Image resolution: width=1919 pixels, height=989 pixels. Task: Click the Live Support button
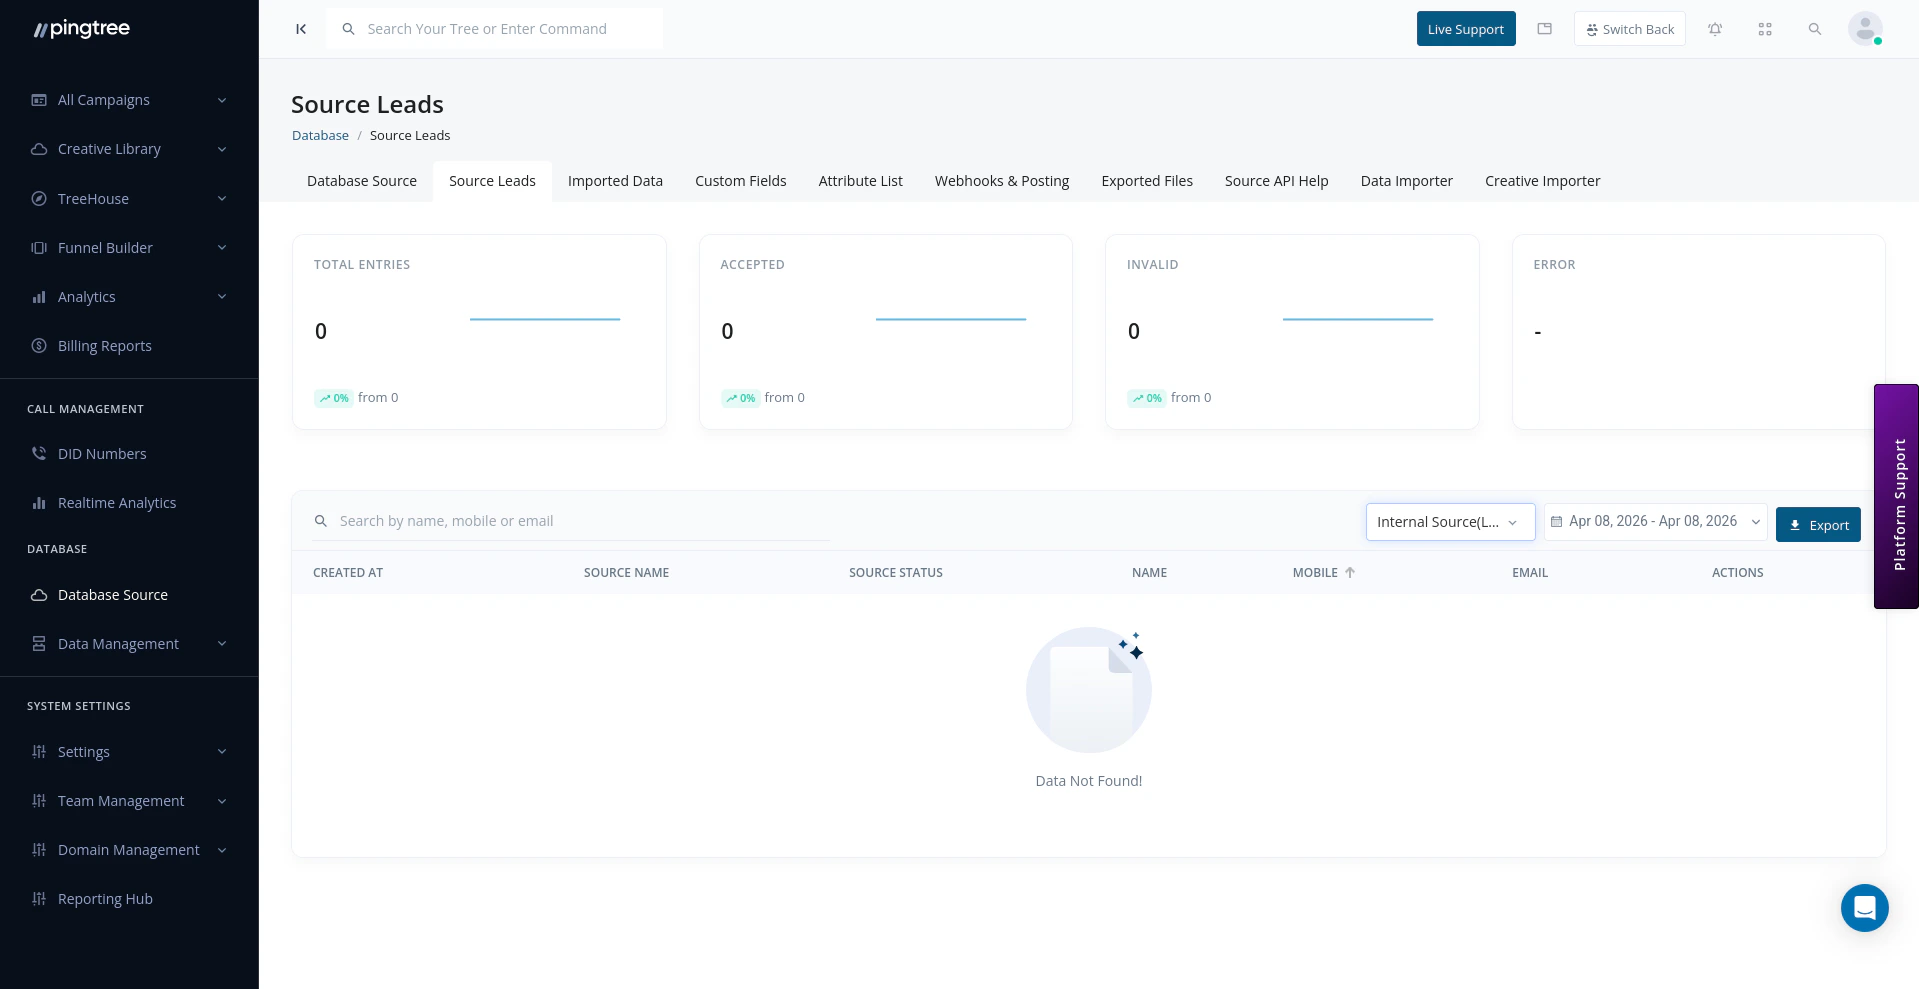click(1465, 29)
